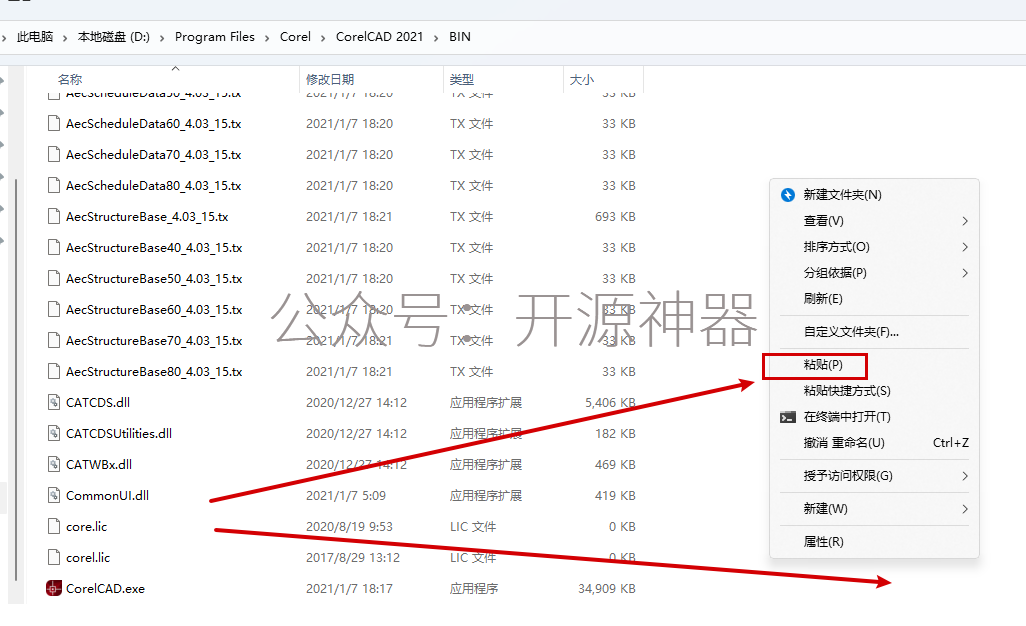Choose 撤消 重命名(U) in the context menu
The height and width of the screenshot is (626, 1026).
(x=843, y=443)
